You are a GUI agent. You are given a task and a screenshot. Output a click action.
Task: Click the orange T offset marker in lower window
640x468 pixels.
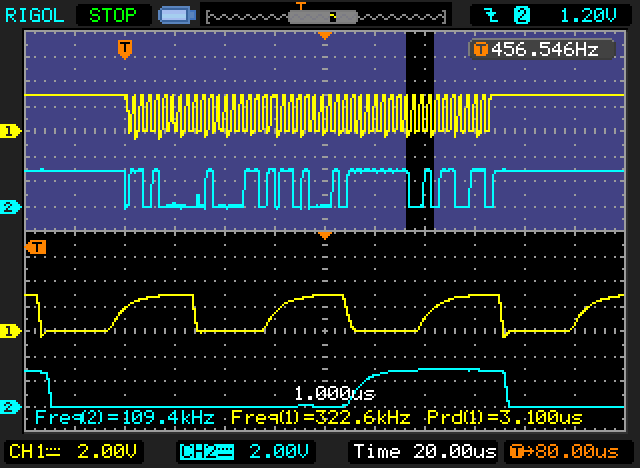[36, 246]
